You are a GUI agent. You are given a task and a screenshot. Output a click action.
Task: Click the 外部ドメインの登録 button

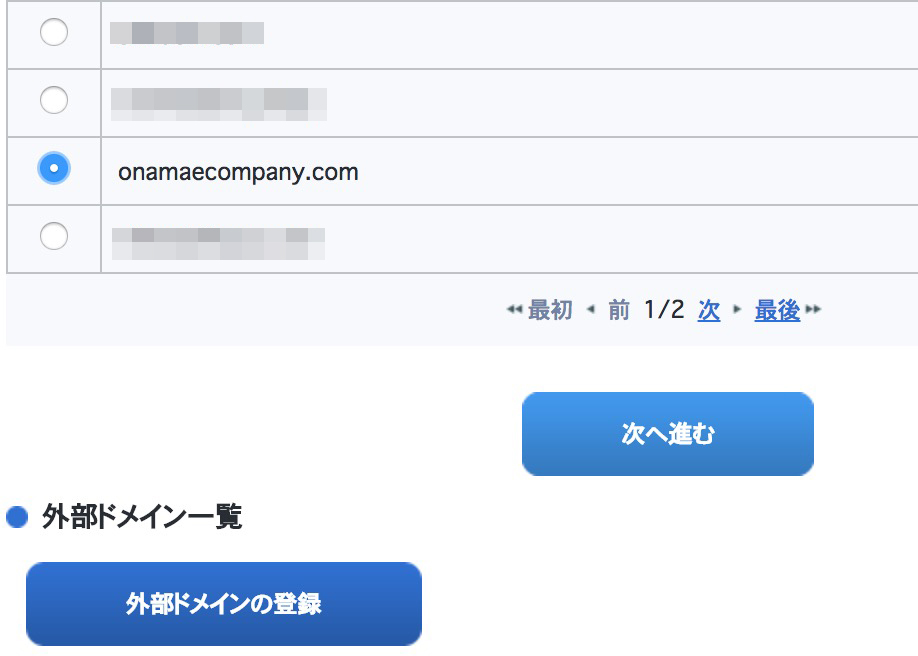tap(224, 604)
